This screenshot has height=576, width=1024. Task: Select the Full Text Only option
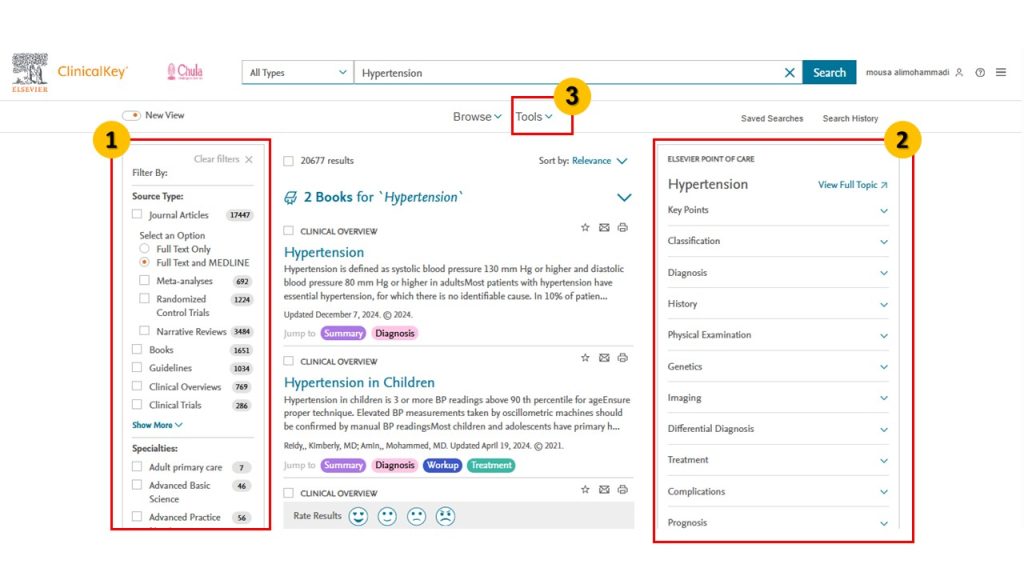(x=144, y=248)
